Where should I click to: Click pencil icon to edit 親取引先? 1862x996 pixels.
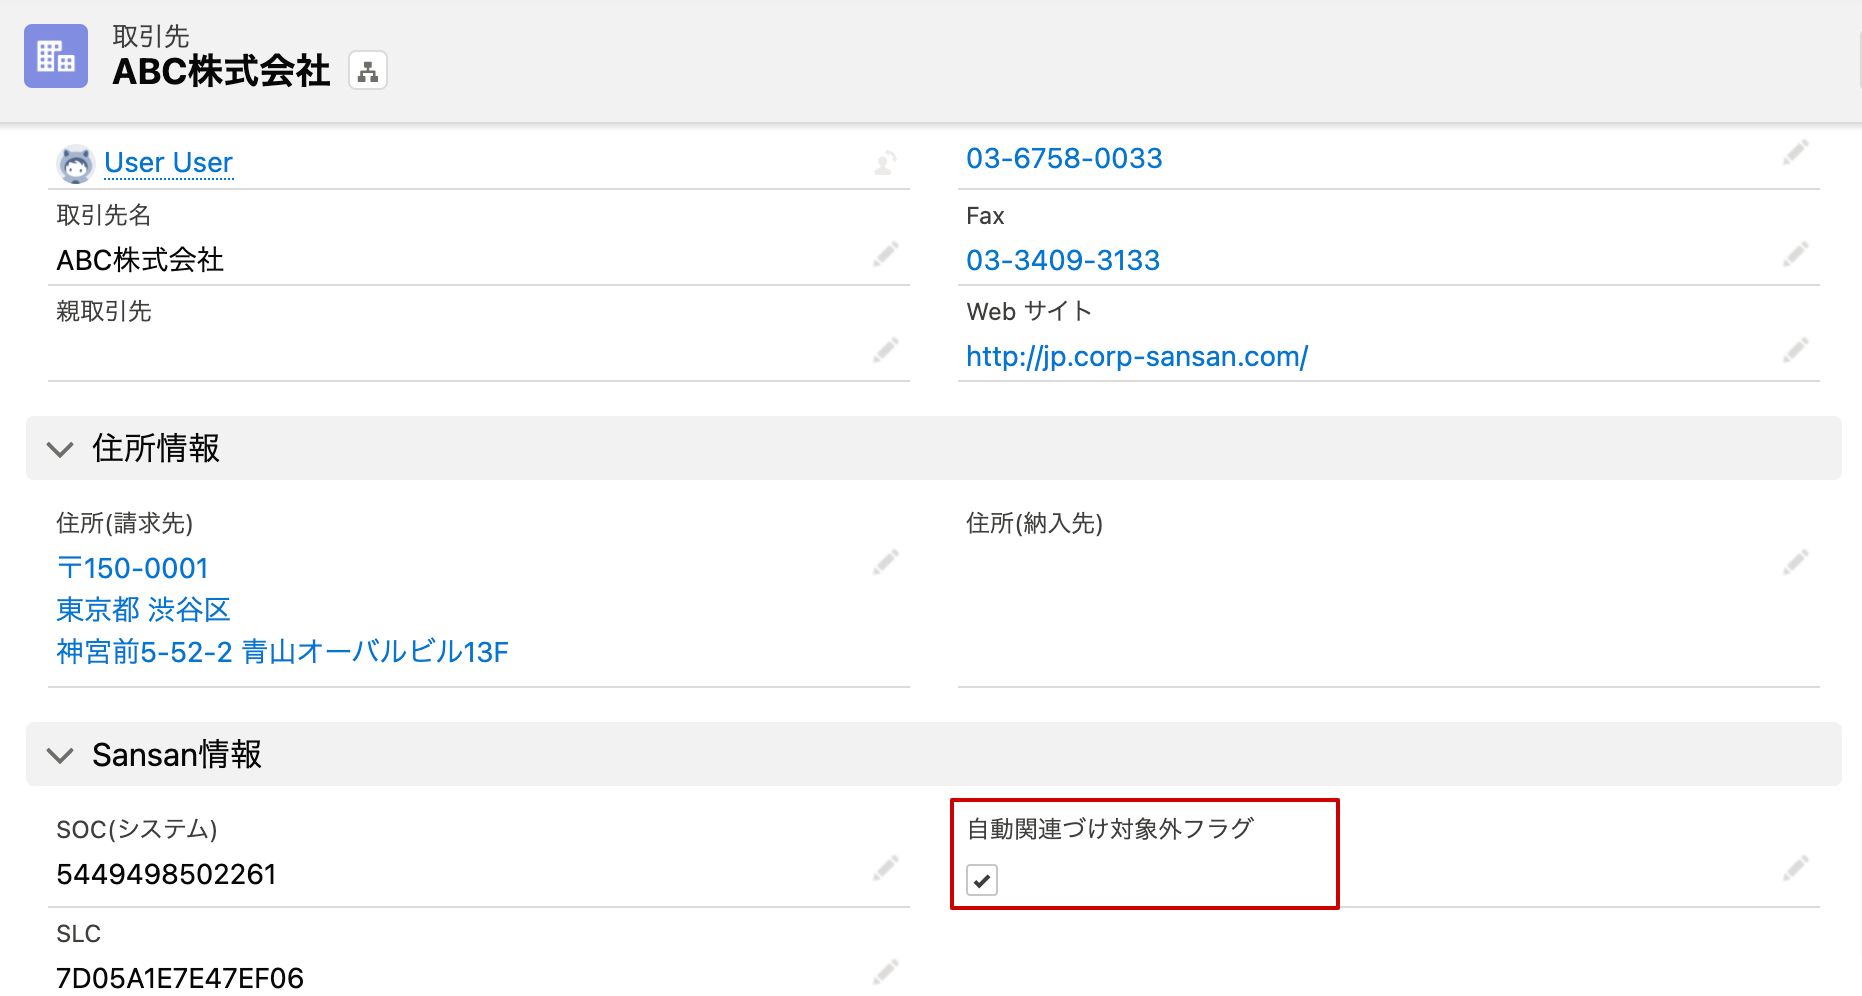point(885,350)
